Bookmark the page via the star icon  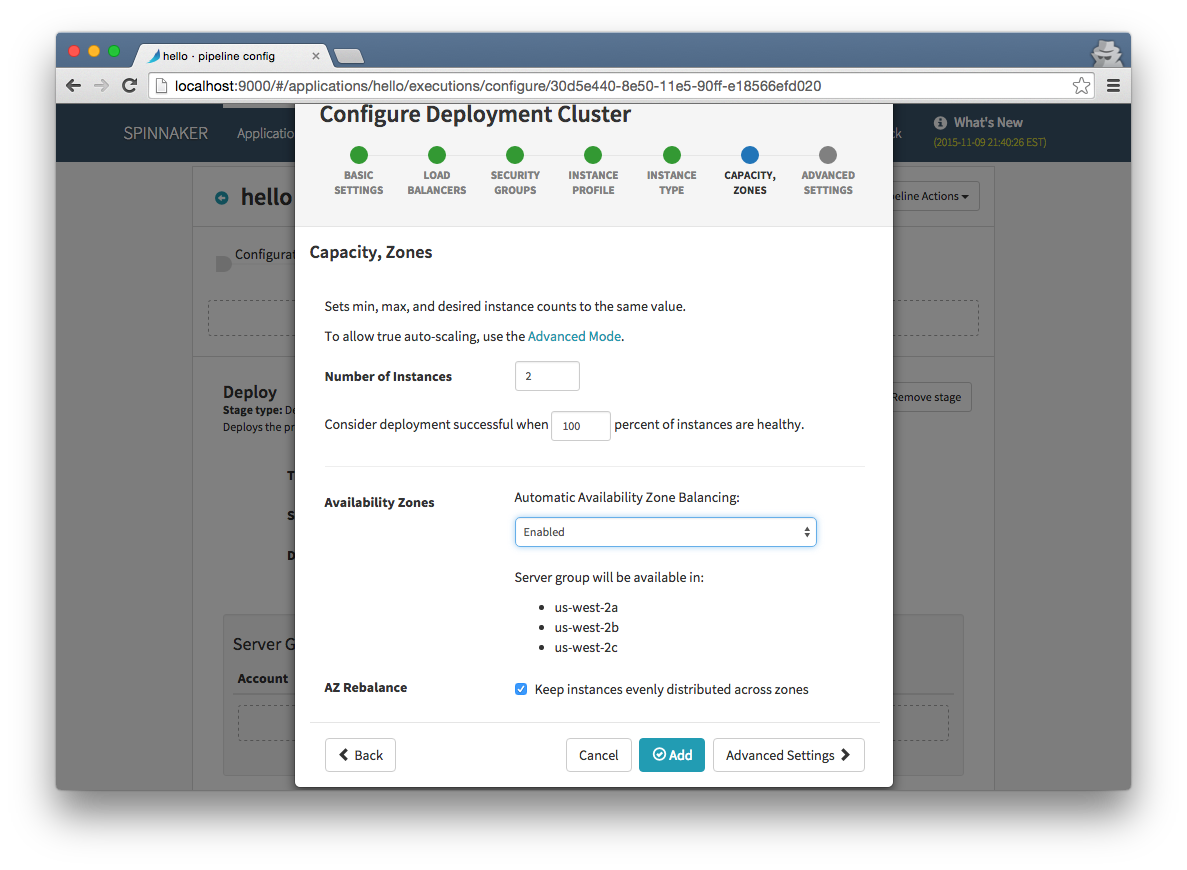[1081, 86]
